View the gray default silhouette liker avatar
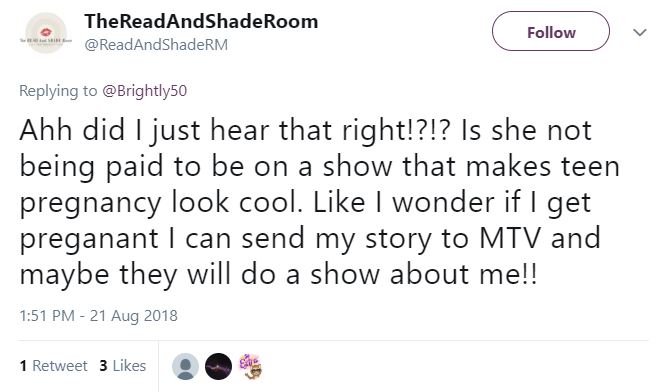The height and width of the screenshot is (392, 660). pos(185,366)
